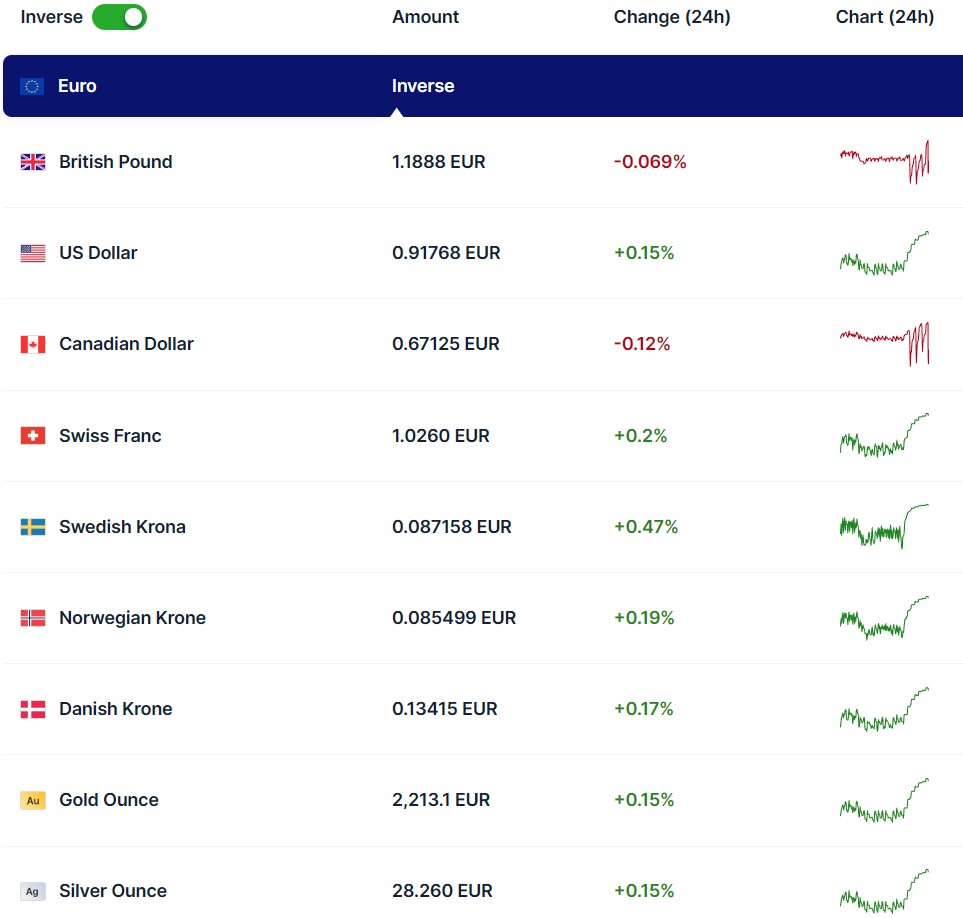Click the Change (24h) column header

[671, 17]
